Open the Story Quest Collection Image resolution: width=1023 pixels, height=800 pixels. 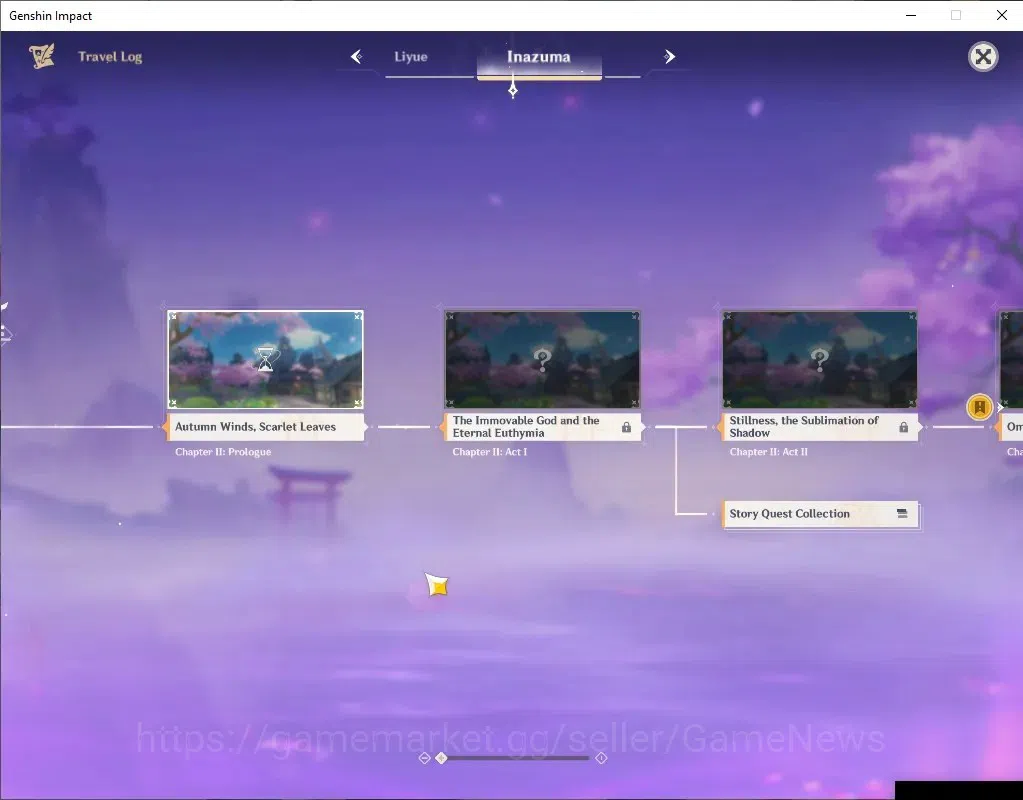[821, 514]
